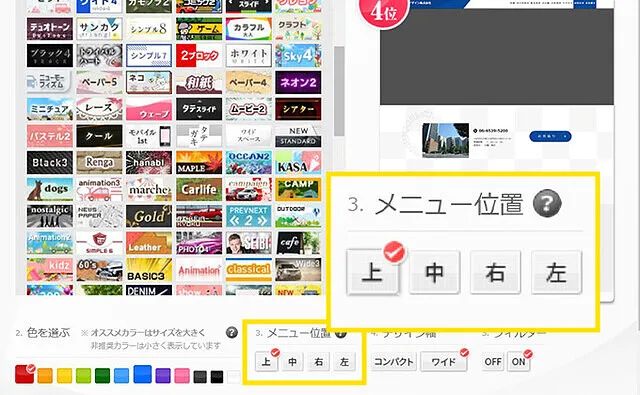
Task: Click the template list vertical scrollbar
Action: click(x=339, y=91)
